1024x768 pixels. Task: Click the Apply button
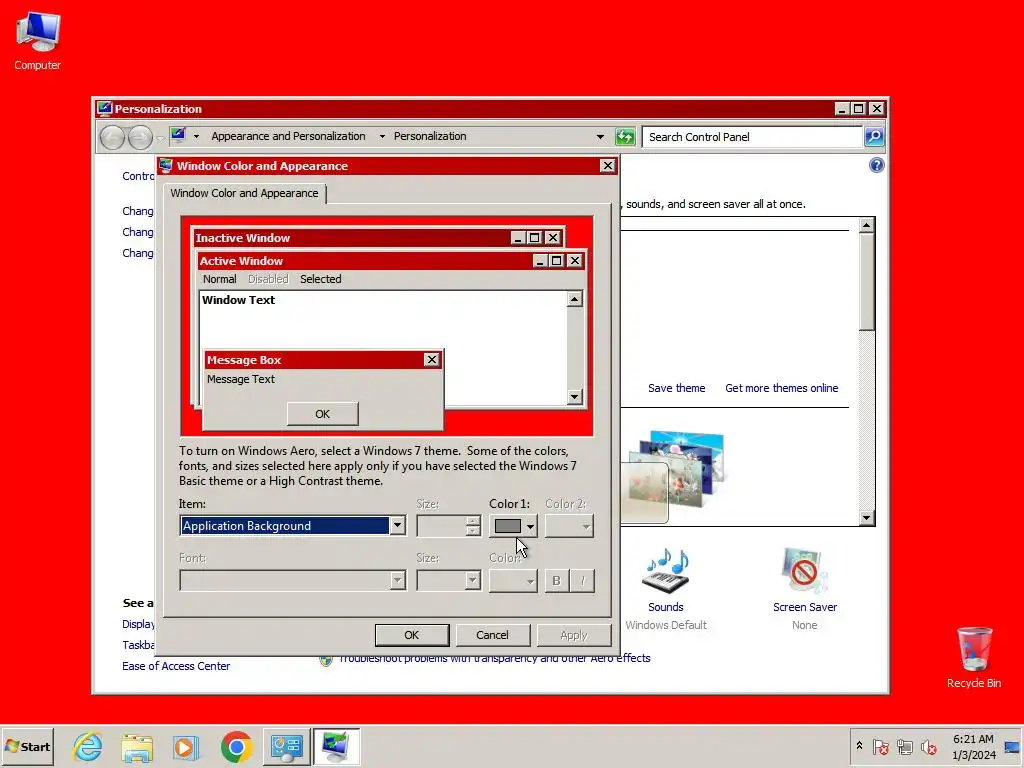[x=573, y=635]
